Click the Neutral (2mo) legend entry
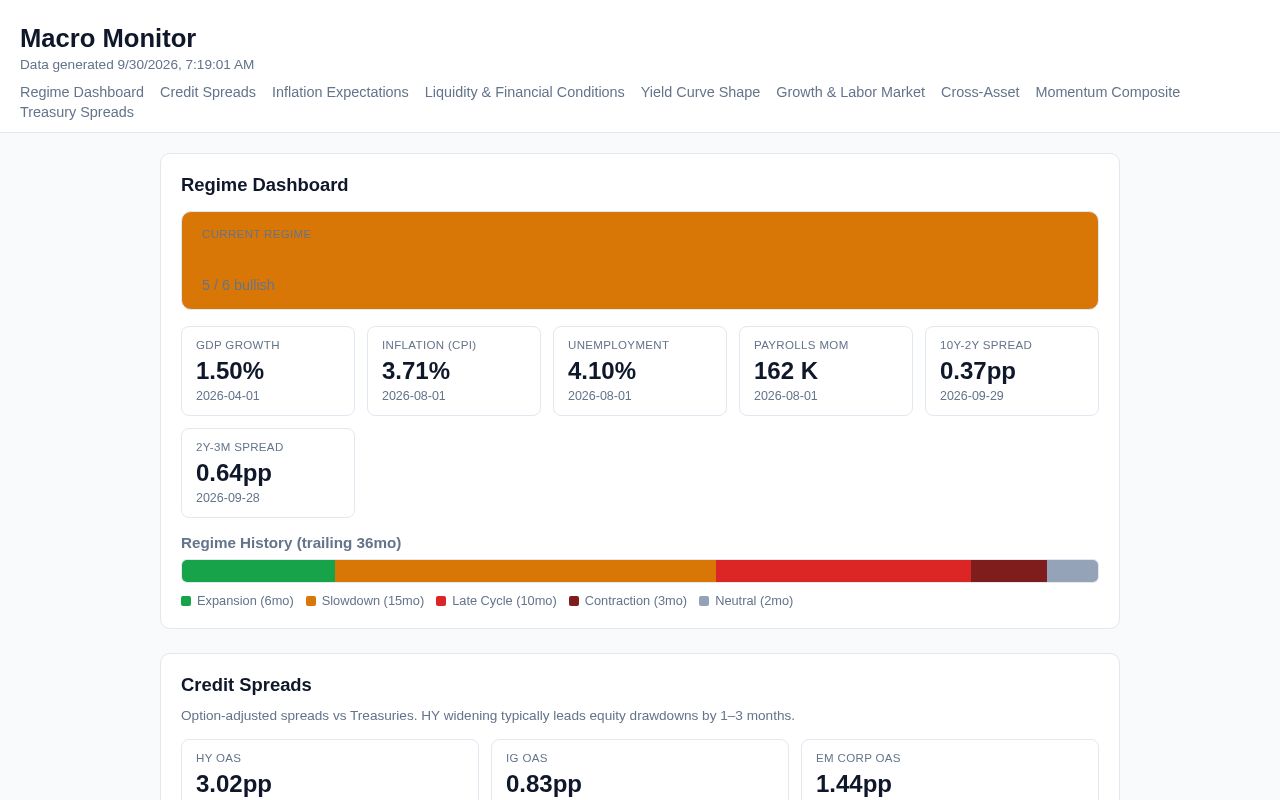1280x800 pixels. [x=746, y=601]
